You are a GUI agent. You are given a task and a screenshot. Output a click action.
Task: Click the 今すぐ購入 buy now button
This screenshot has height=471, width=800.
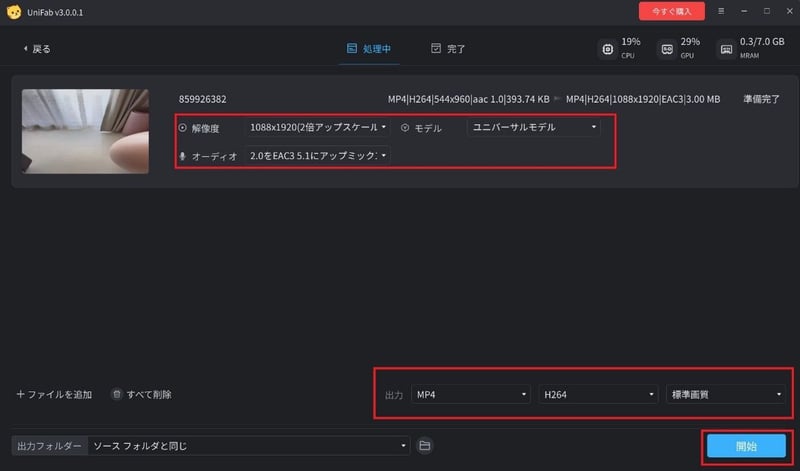coord(671,11)
